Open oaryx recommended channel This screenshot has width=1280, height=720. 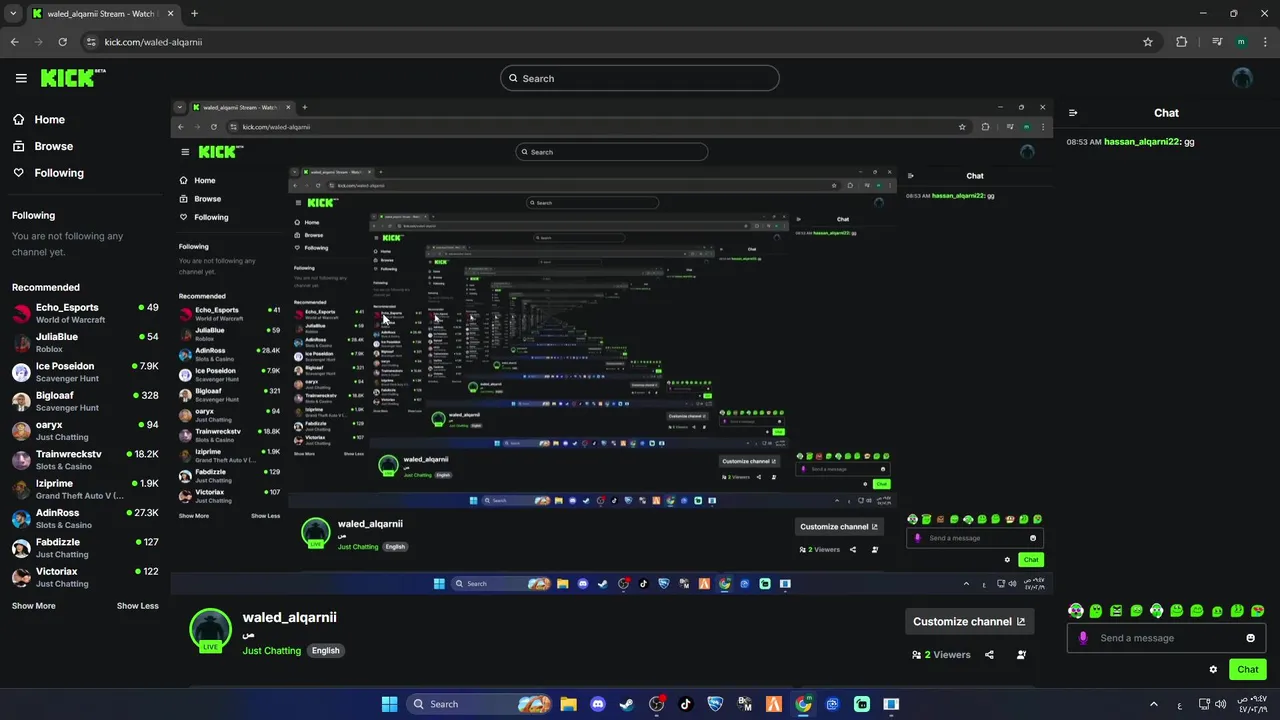pyautogui.click(x=85, y=430)
